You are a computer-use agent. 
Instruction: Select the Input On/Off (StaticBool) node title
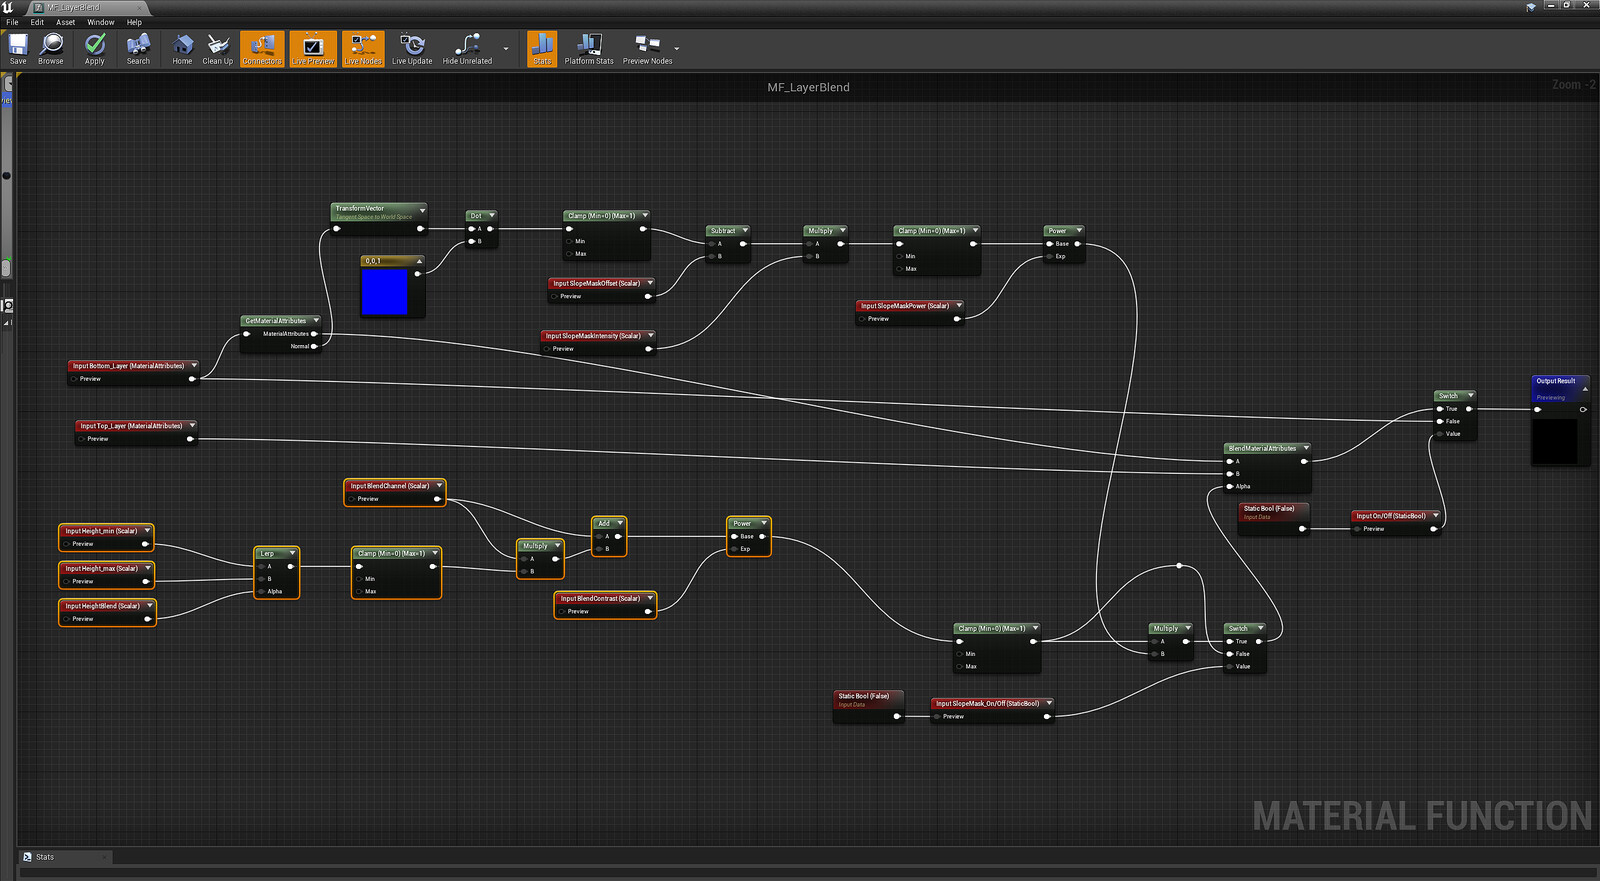click(x=1391, y=516)
